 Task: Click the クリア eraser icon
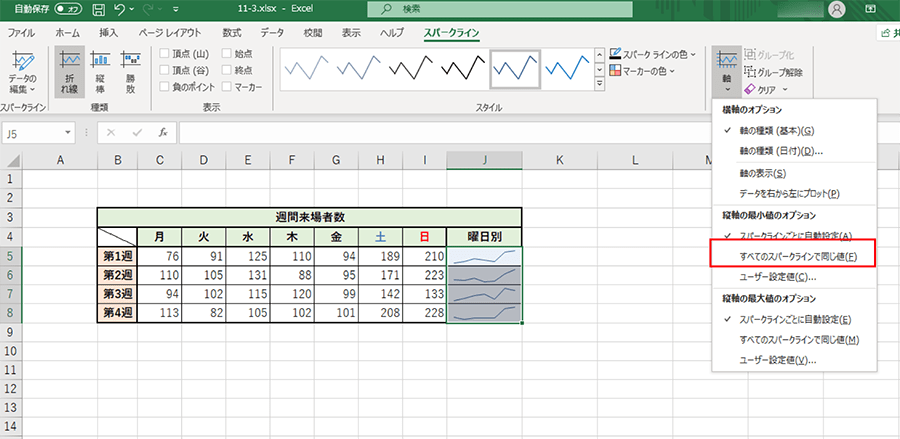(x=749, y=89)
